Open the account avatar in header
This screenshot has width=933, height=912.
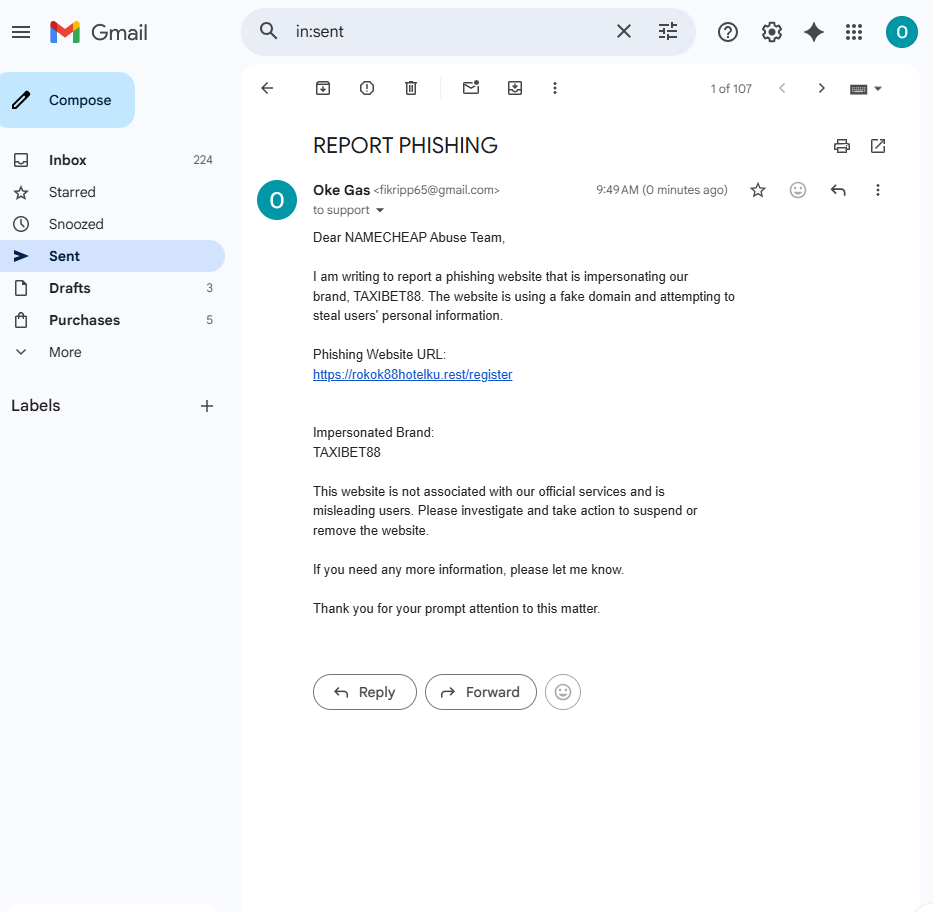coord(901,32)
